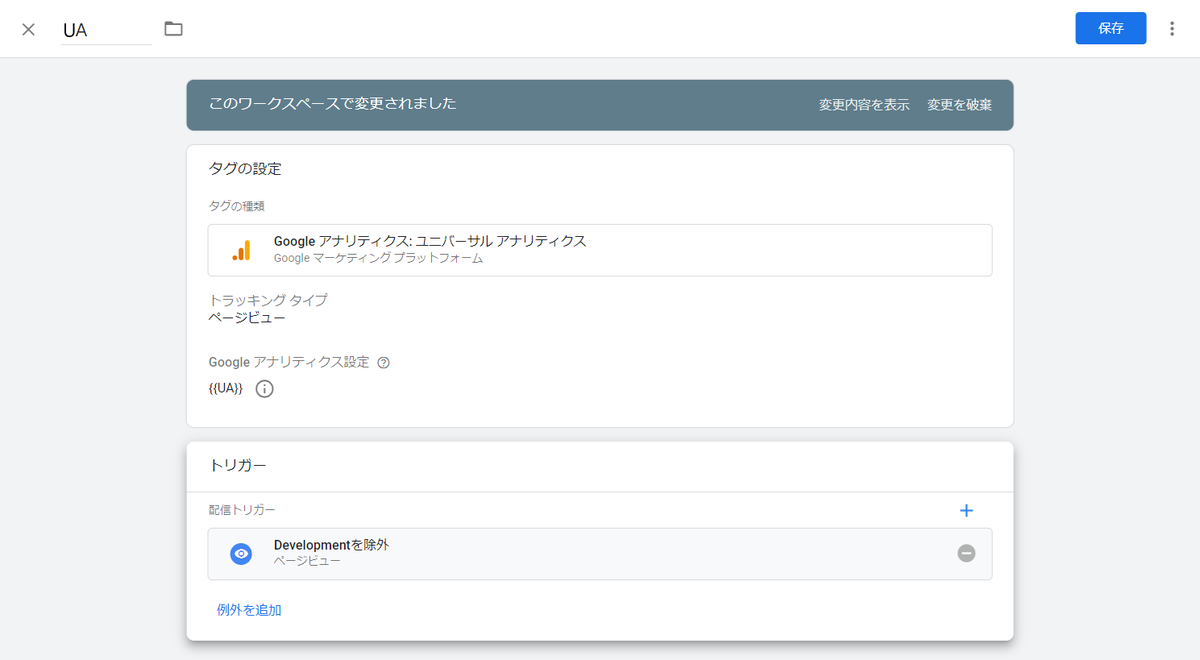Click the このワークスペースで変更されました banner text
The image size is (1200, 660).
coord(332,103)
